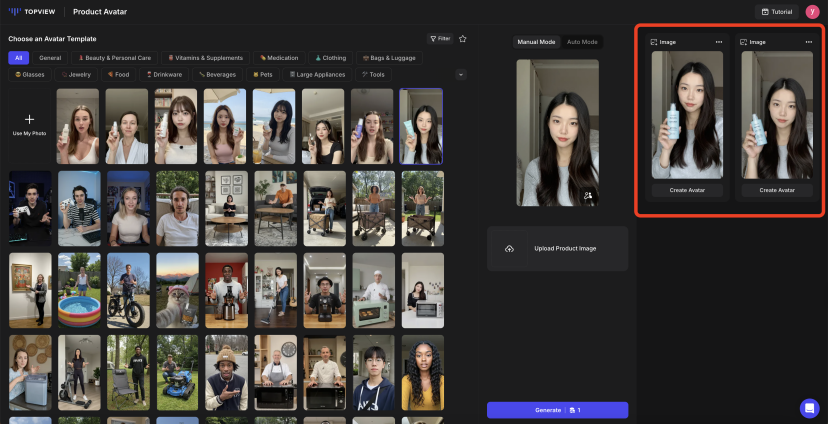
Task: Click the plus icon for Use My Photo
Action: [29, 119]
